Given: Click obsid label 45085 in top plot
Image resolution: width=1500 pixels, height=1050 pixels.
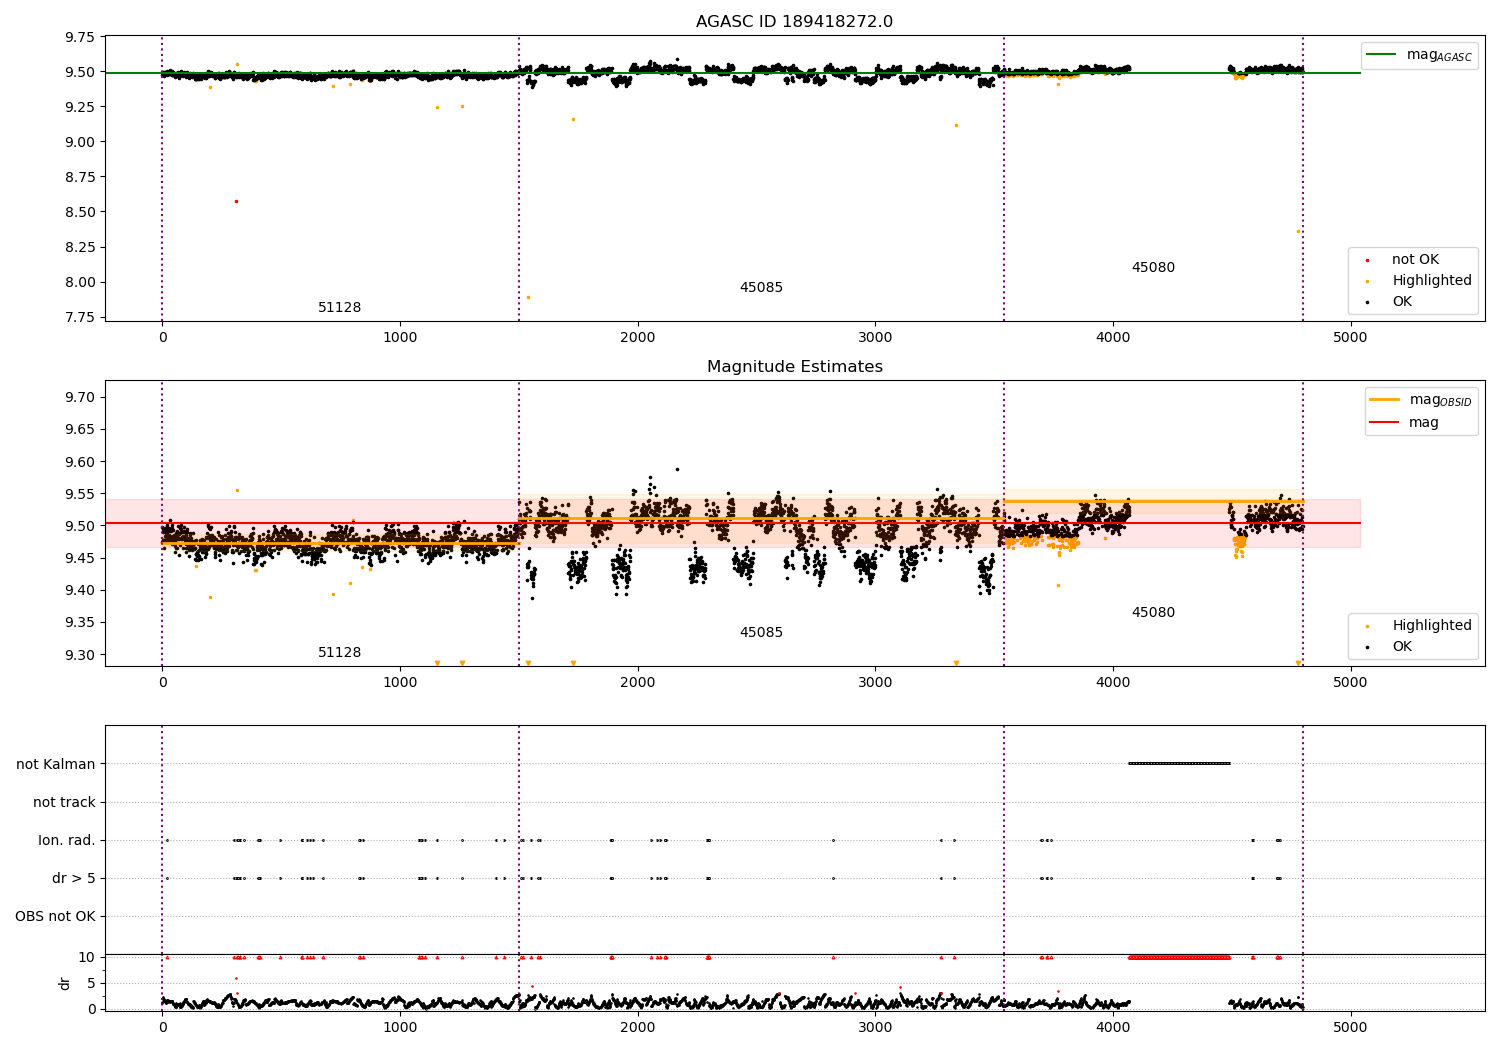Looking at the screenshot, I should coord(761,288).
